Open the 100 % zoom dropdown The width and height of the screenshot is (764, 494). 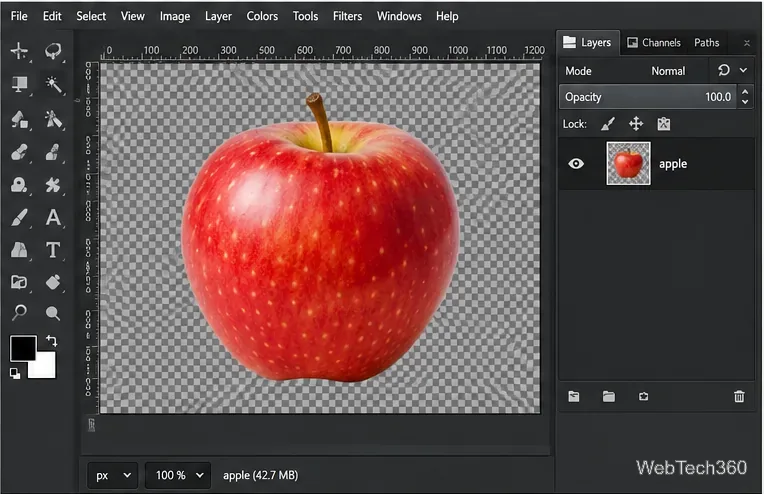pos(178,475)
